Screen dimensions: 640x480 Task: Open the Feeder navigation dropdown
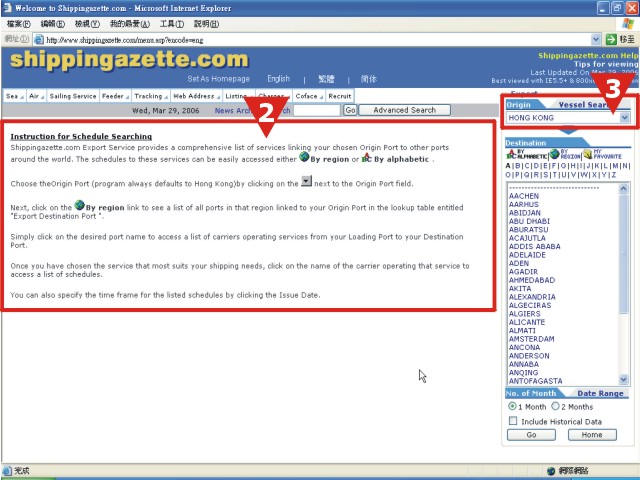(x=115, y=96)
